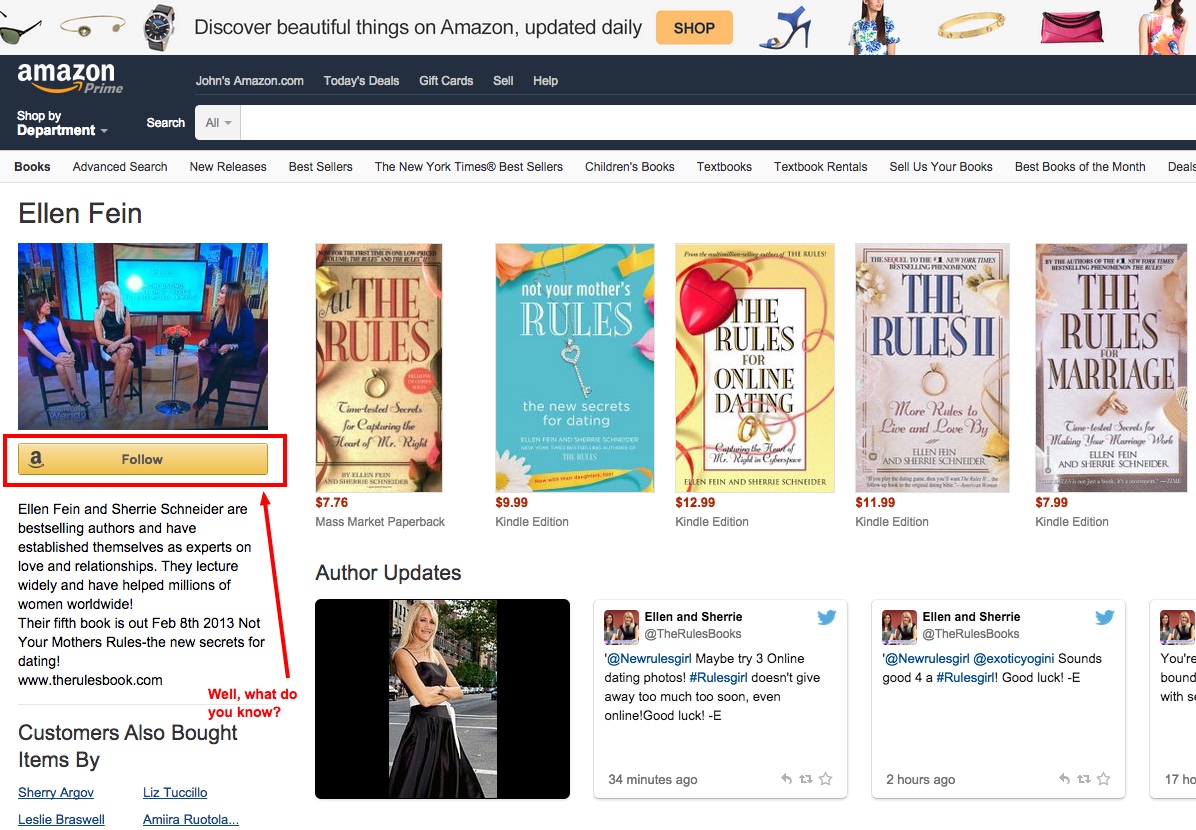
Task: Focus the Amazon search field
Action: pyautogui.click(x=718, y=123)
